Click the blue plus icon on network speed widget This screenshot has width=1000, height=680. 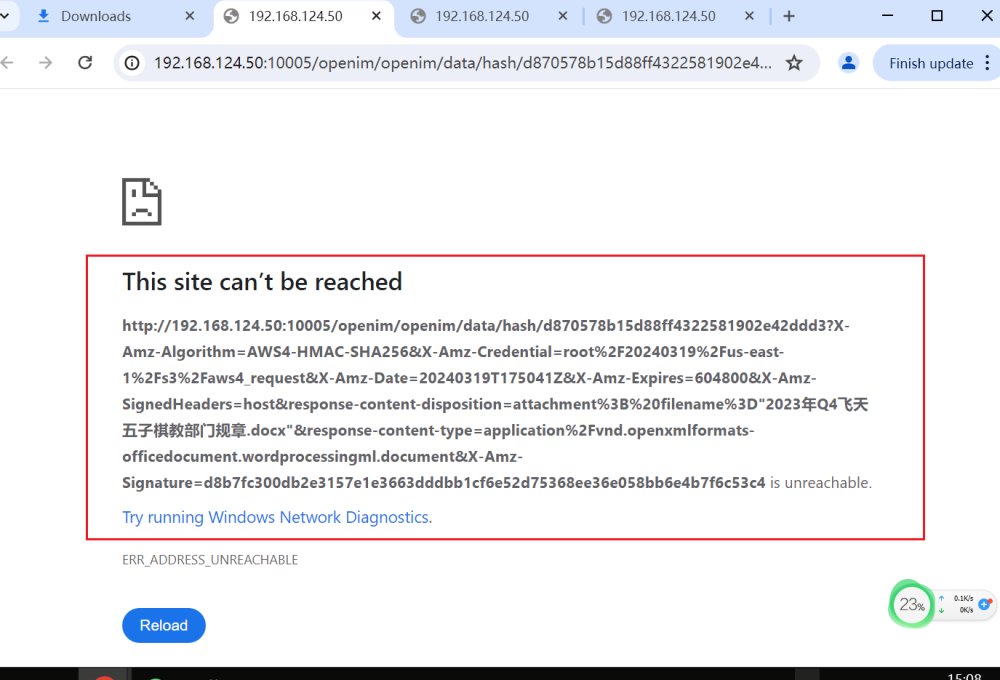pos(984,604)
